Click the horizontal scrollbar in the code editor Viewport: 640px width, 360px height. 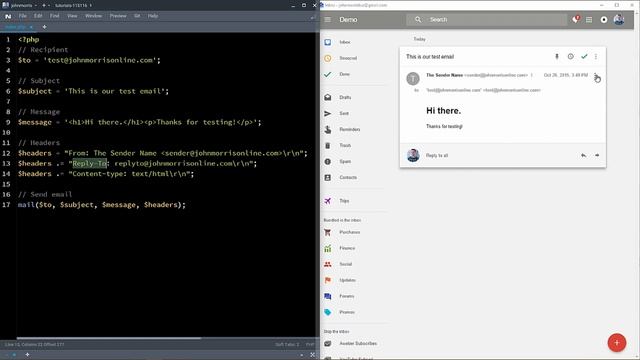109,338
